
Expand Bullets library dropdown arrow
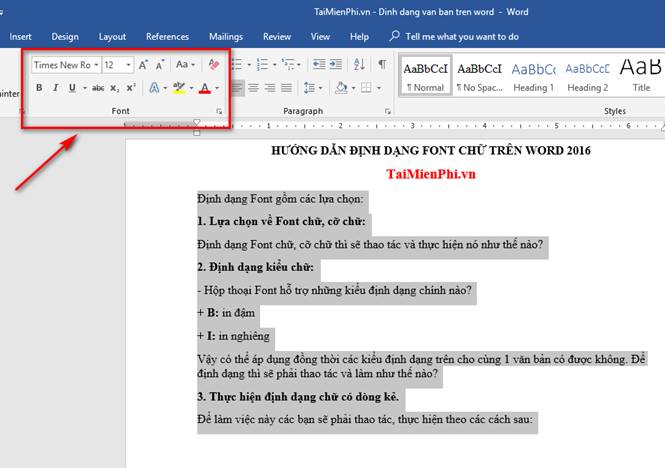point(249,65)
